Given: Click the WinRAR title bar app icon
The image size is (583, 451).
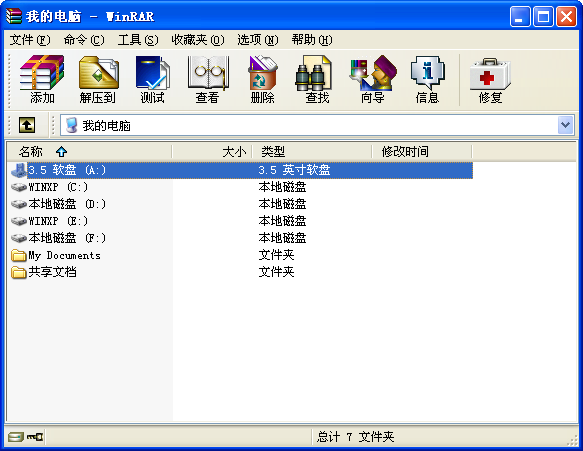Looking at the screenshot, I should 14,16.
